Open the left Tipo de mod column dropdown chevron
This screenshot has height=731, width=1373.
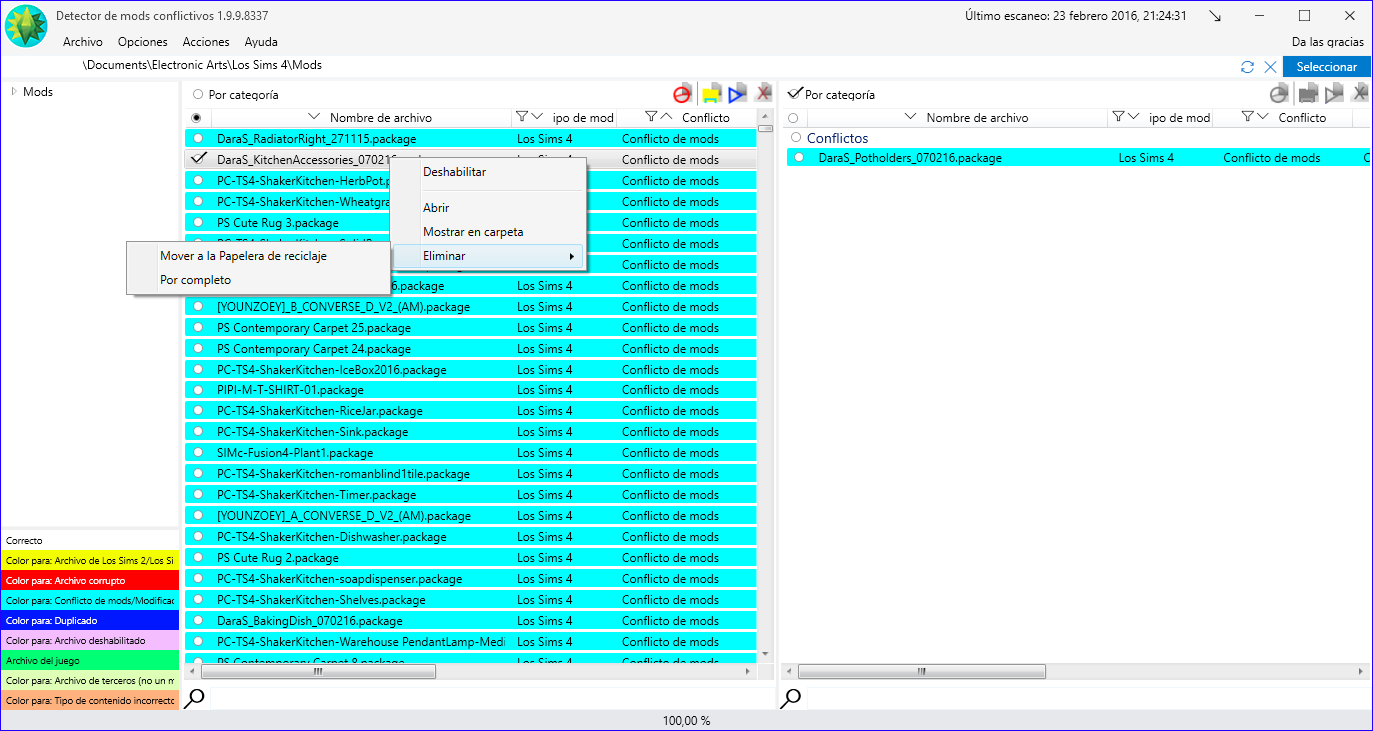point(538,117)
